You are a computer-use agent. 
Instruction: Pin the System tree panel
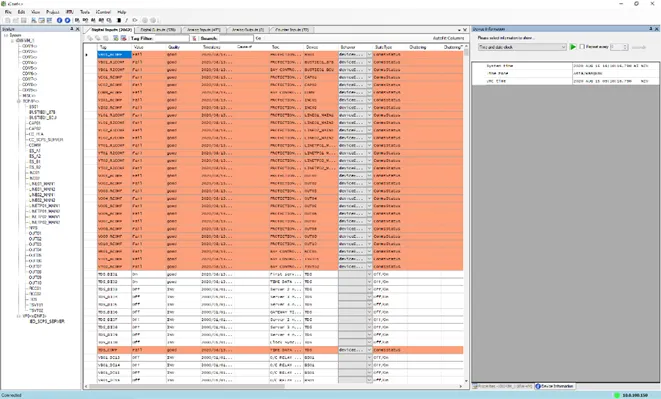tap(72, 29)
